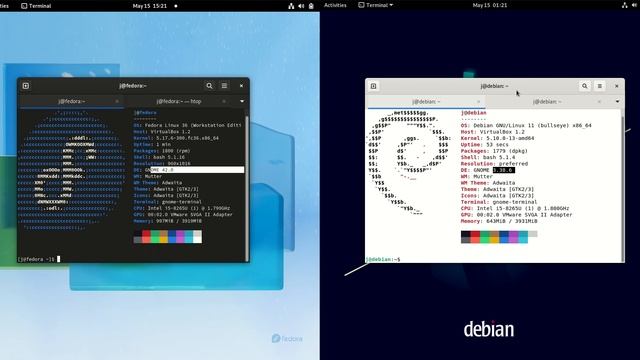
Task: Open new tab in Fedora terminal
Action: click(26, 86)
